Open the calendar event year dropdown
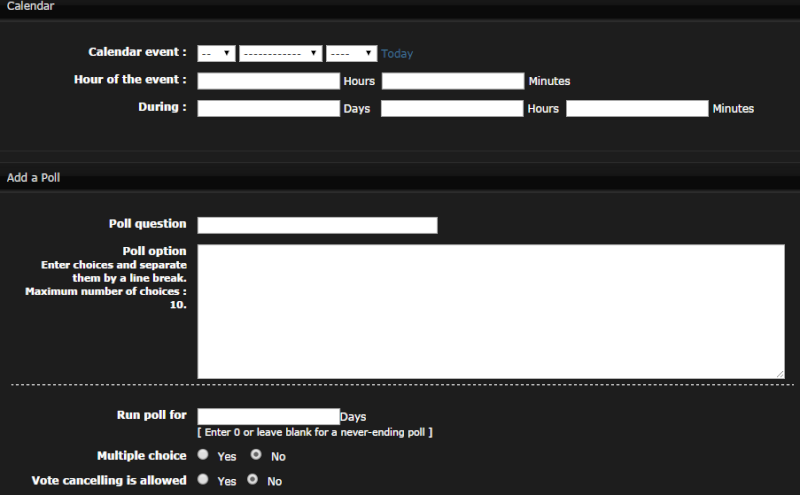The height and width of the screenshot is (495, 800). pos(352,54)
